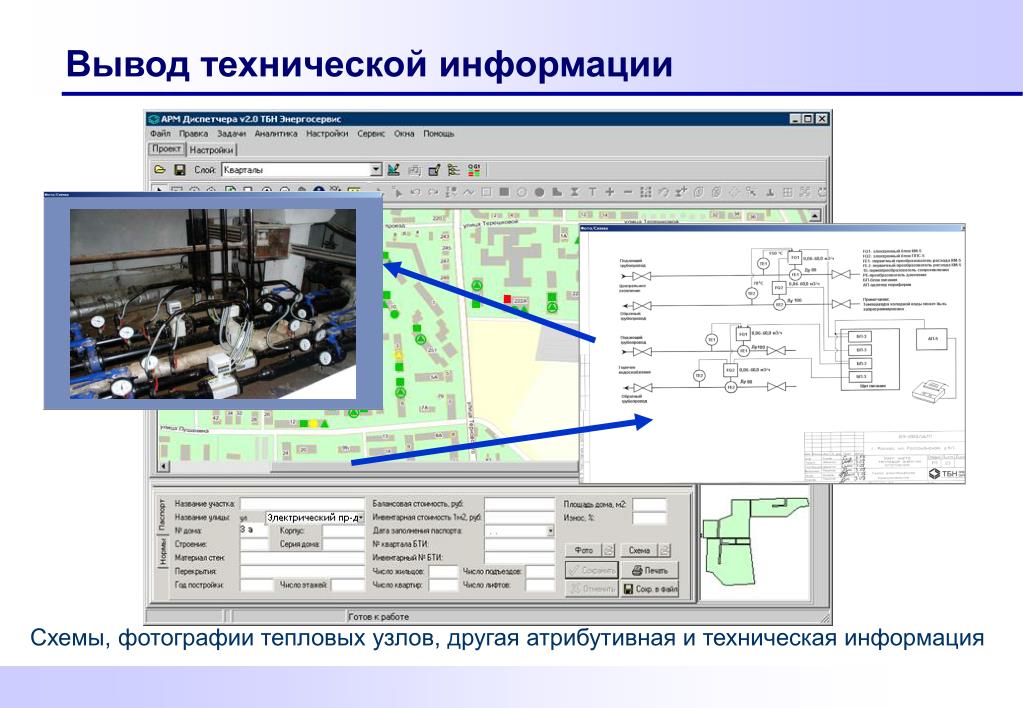Open the Настройки menu in menu bar

327,134
